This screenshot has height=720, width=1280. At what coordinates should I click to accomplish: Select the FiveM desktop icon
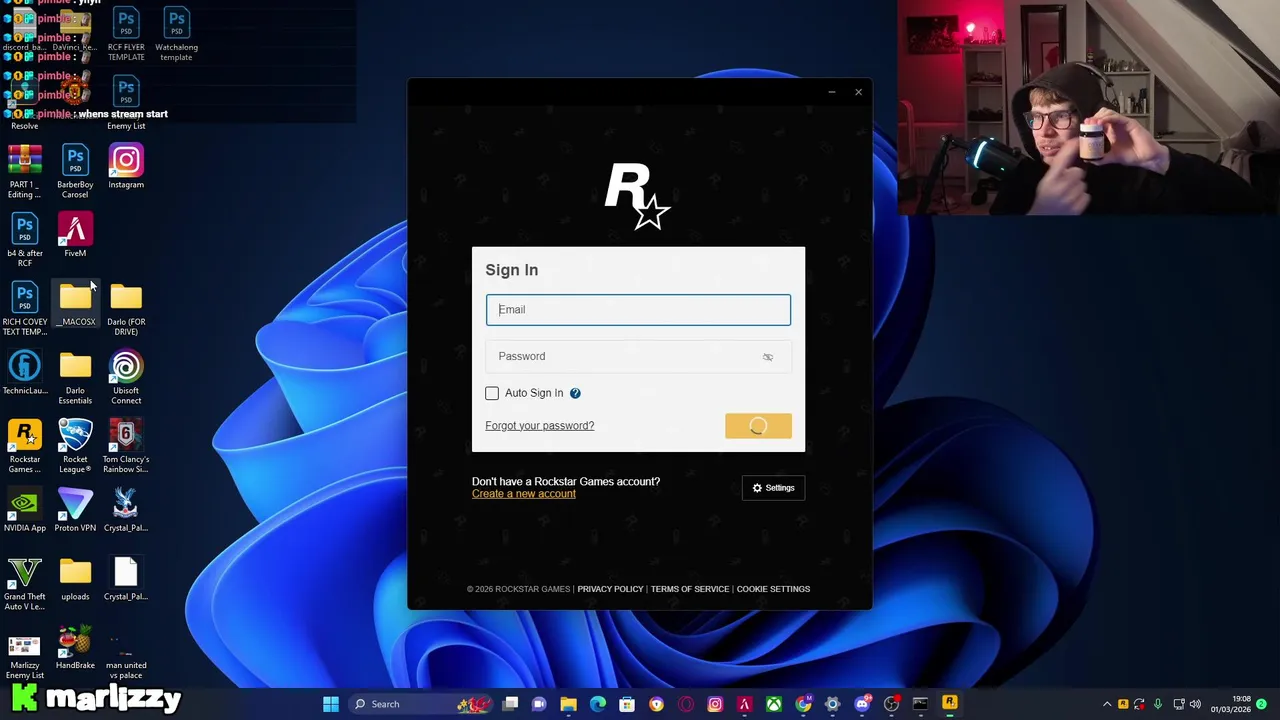(x=75, y=236)
